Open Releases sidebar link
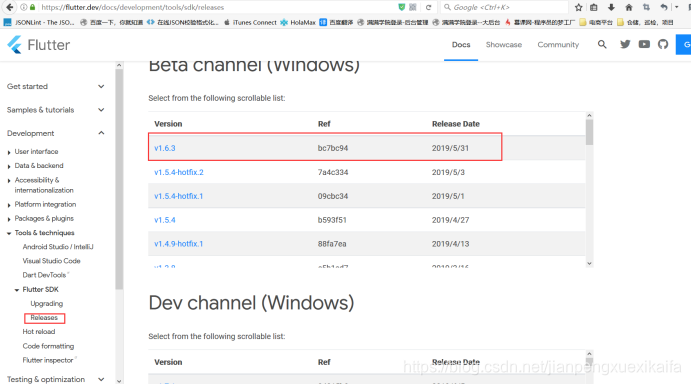This screenshot has height=385, width=691. point(44,318)
